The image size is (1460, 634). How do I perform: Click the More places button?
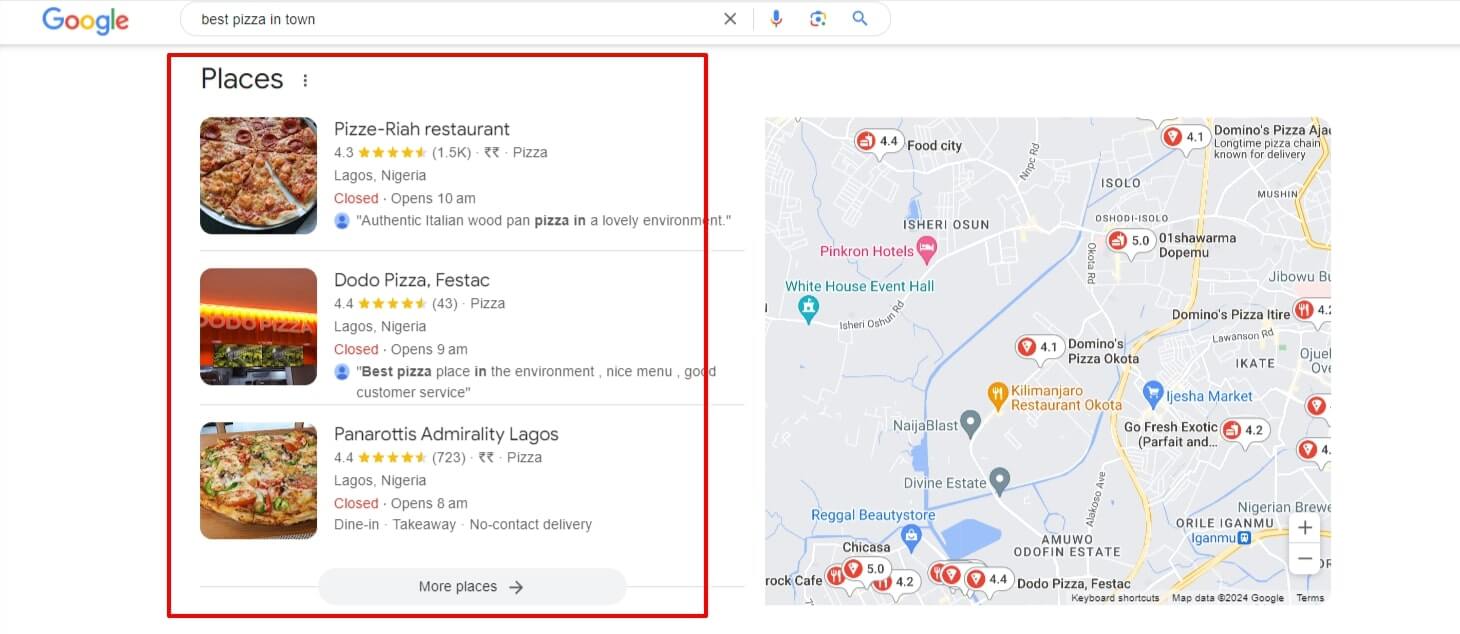(471, 587)
